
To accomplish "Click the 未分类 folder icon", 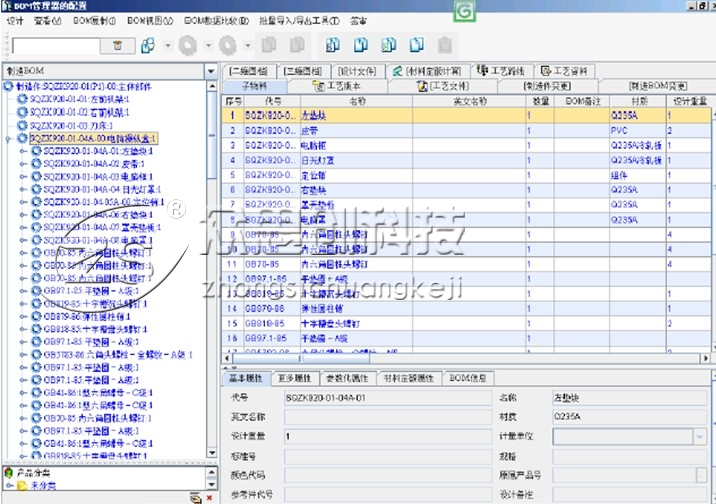I will click(22, 485).
